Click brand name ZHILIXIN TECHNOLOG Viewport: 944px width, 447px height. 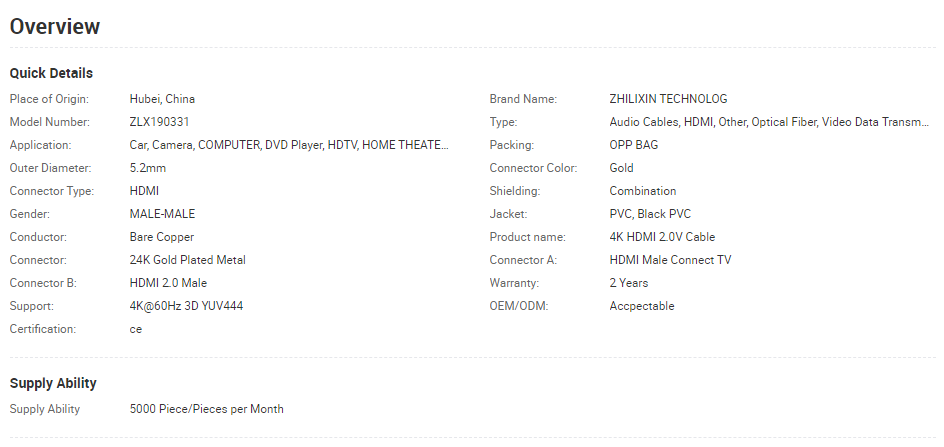tap(668, 99)
